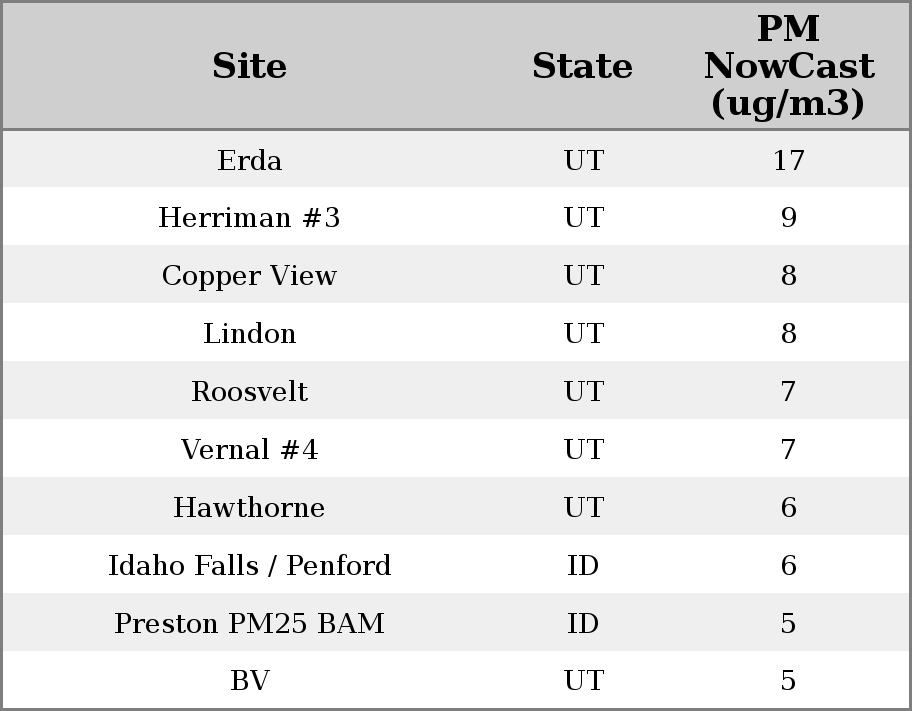Click Erda's PM value of 17
This screenshot has width=912, height=711.
coord(788,161)
